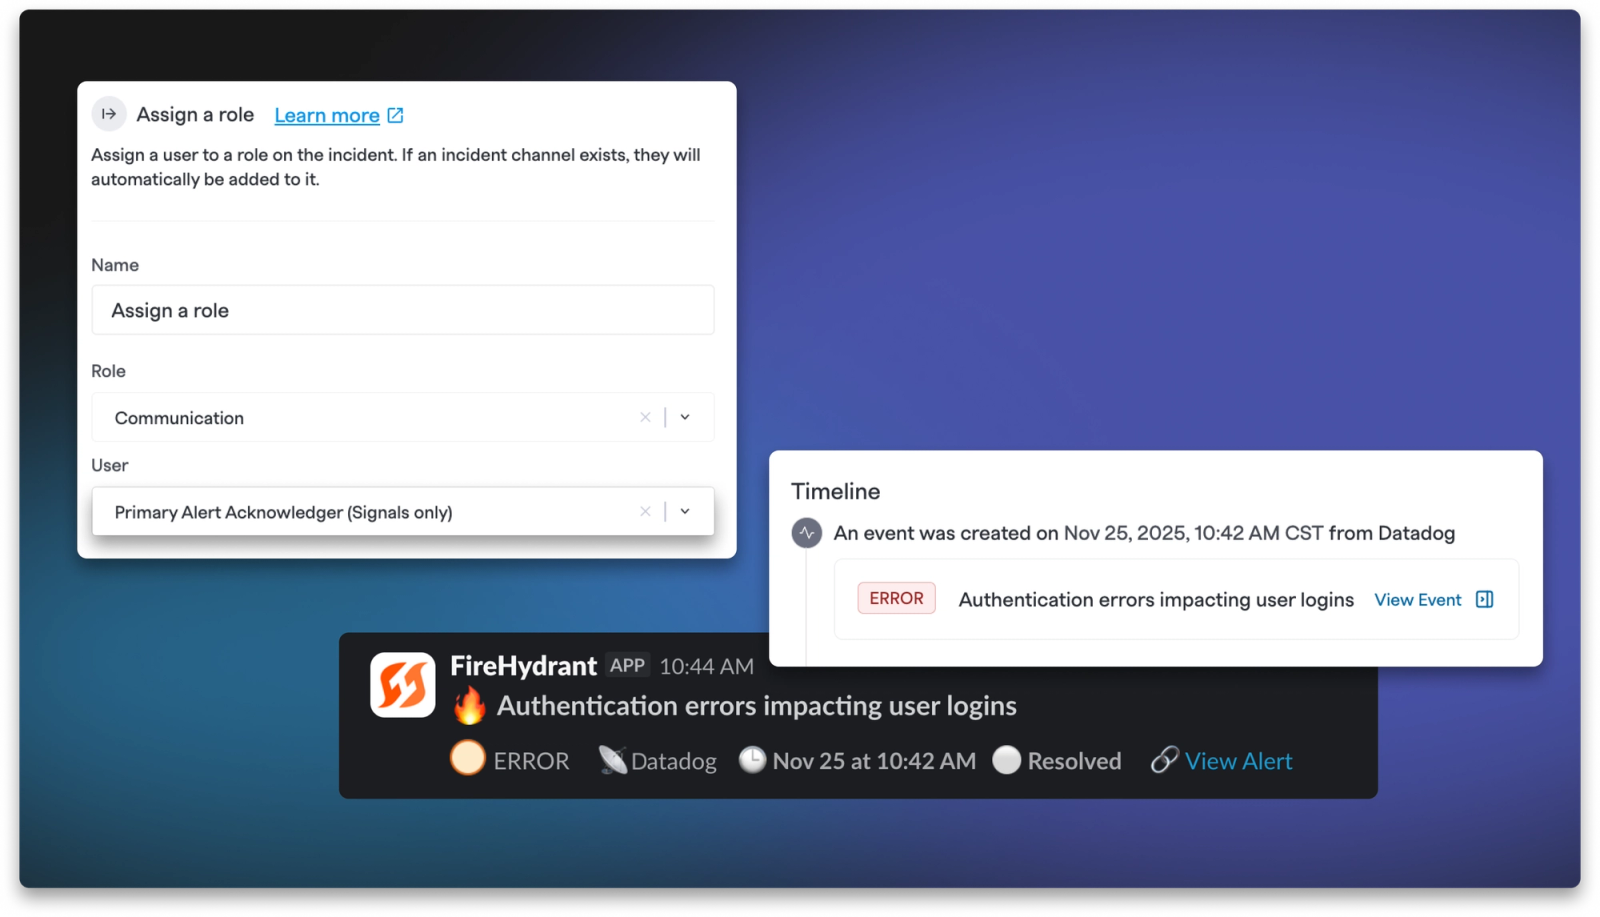Click the 10:44 AM message timestamp
The width and height of the screenshot is (1600, 917).
707,667
